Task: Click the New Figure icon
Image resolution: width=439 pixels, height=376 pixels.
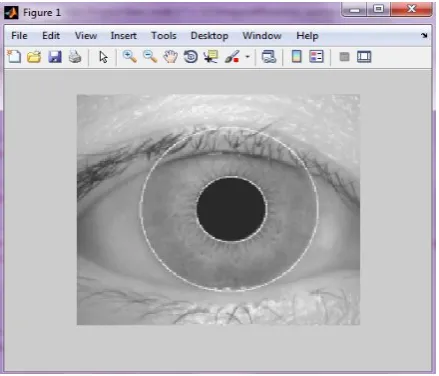Action: point(14,57)
